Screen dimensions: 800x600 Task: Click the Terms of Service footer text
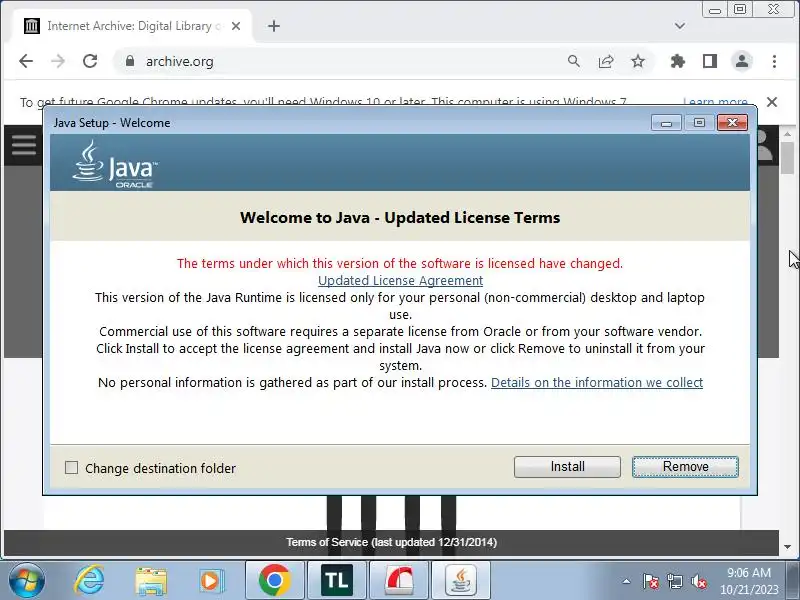point(391,542)
